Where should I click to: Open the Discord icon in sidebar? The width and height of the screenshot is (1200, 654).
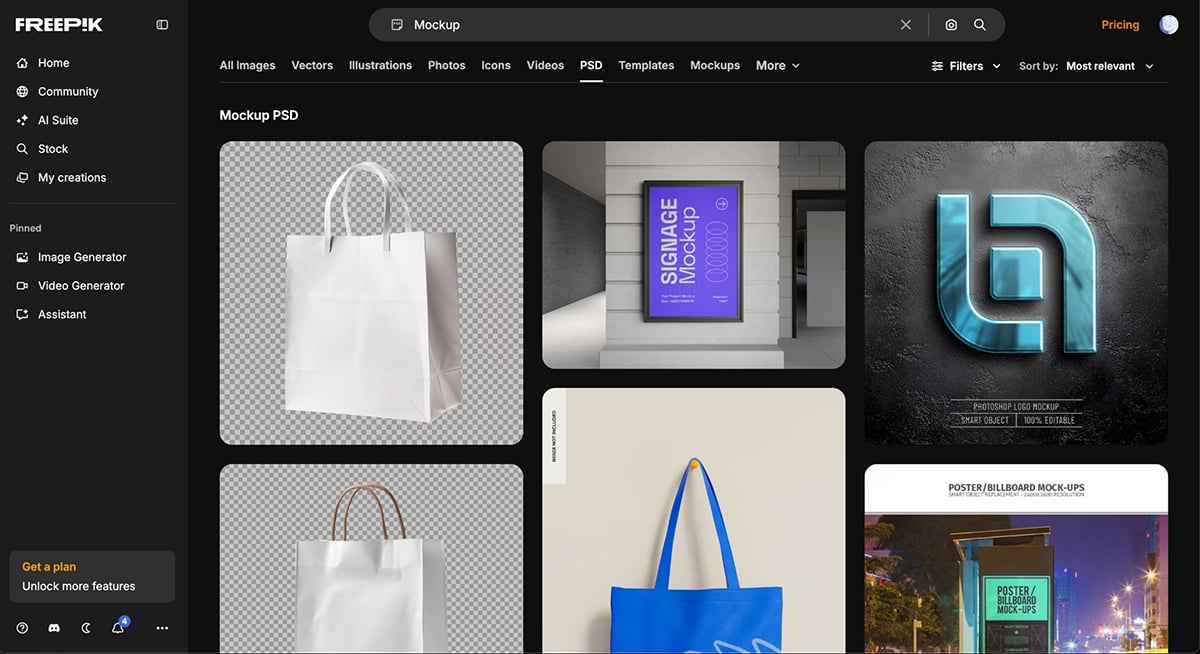[54, 628]
